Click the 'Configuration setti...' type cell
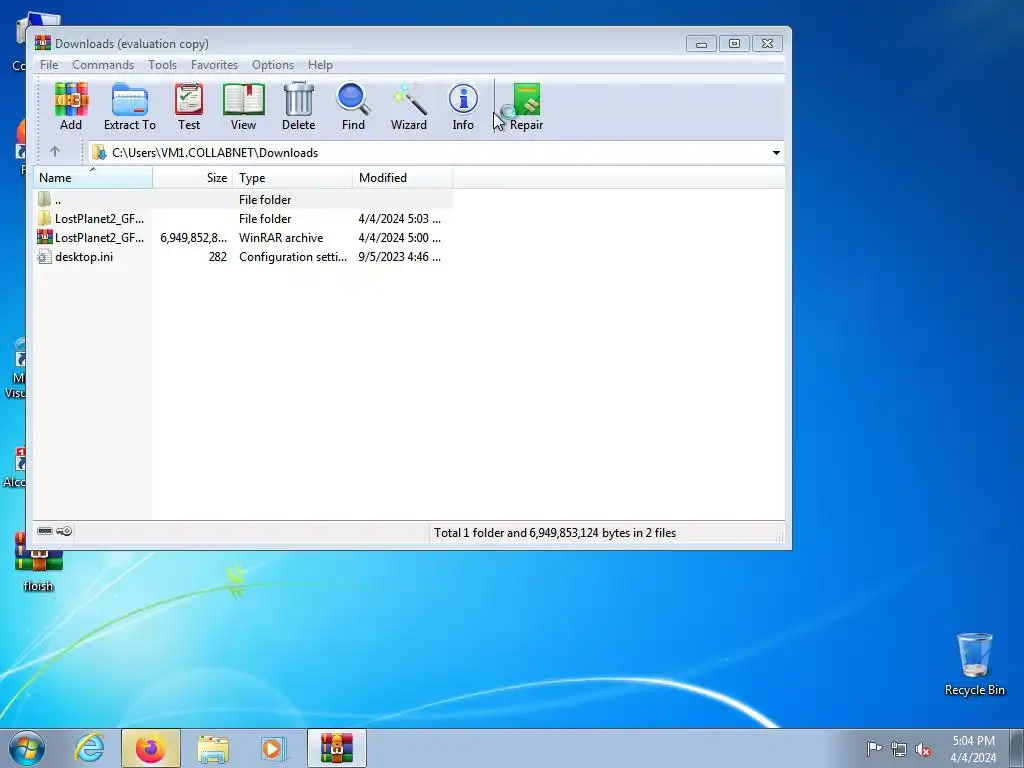The height and width of the screenshot is (768, 1024). (293, 257)
